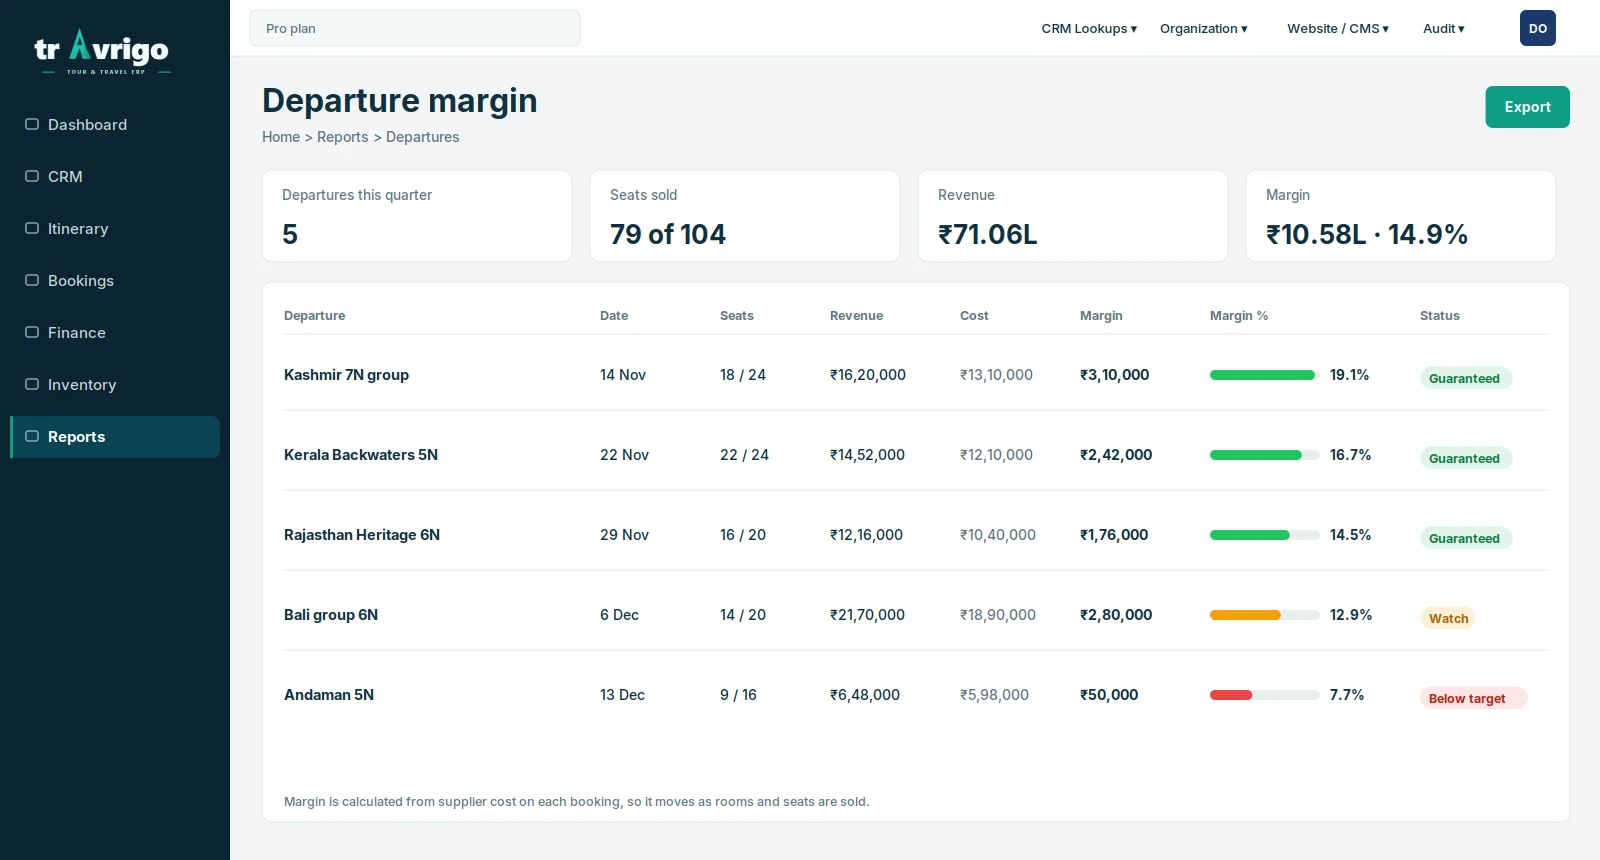Click the Kerala Backwaters 5N departure name

coord(361,455)
